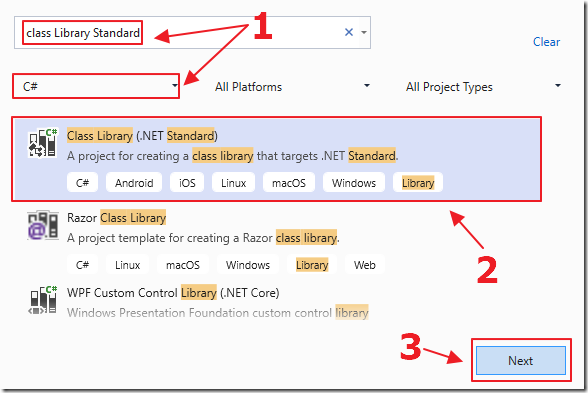
Task: Click description 'Windows Presentation Foundation custom control library'
Action: (218, 312)
